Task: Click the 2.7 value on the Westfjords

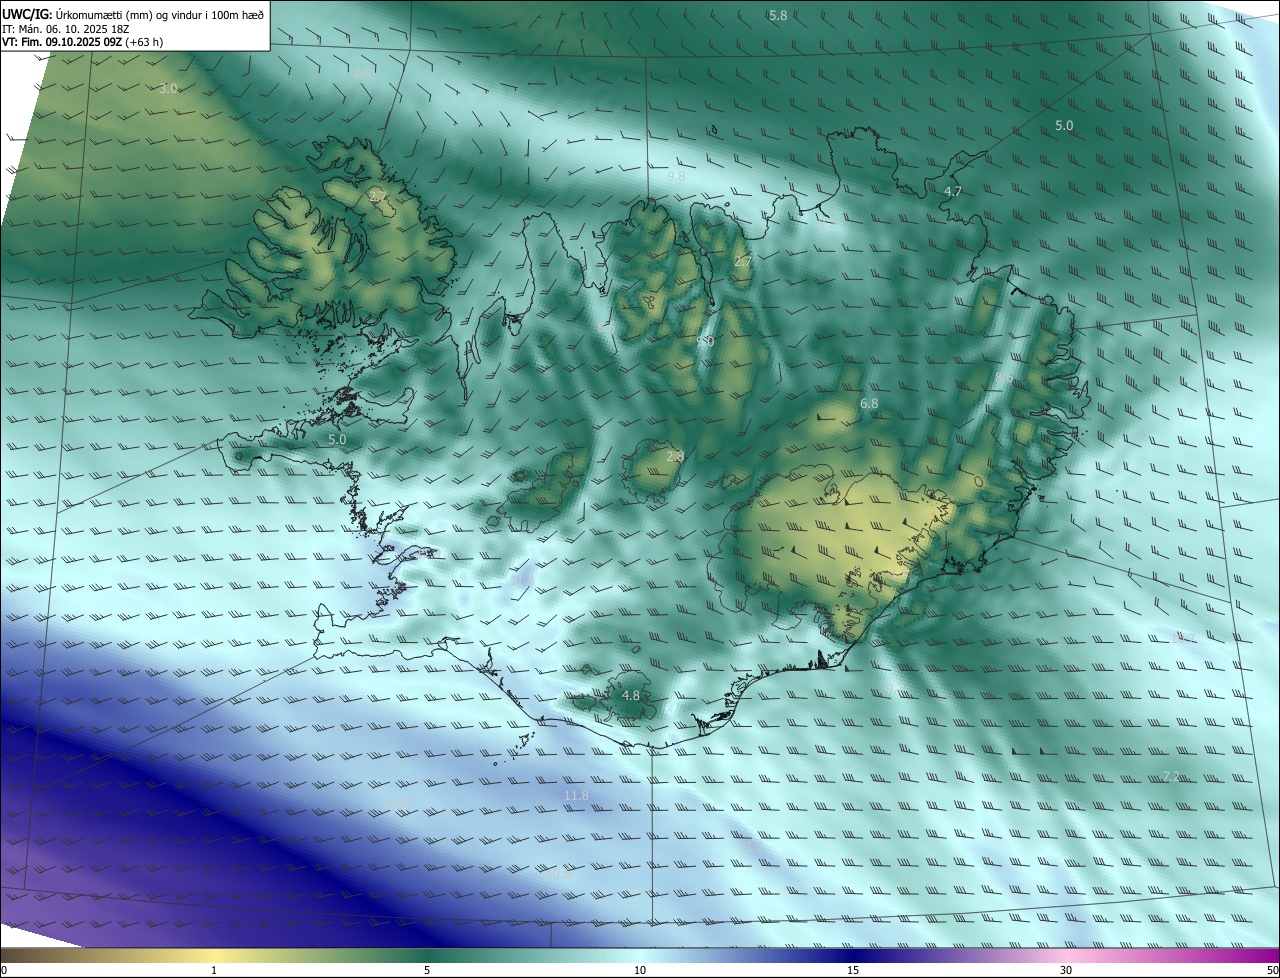Action: 377,196
